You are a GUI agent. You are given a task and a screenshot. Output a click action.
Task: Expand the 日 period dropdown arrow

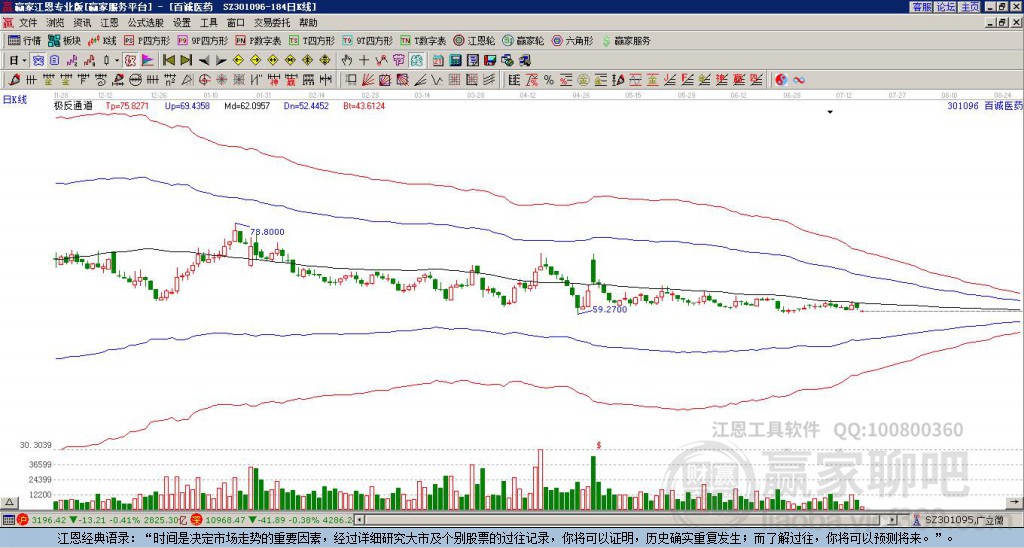pos(24,61)
